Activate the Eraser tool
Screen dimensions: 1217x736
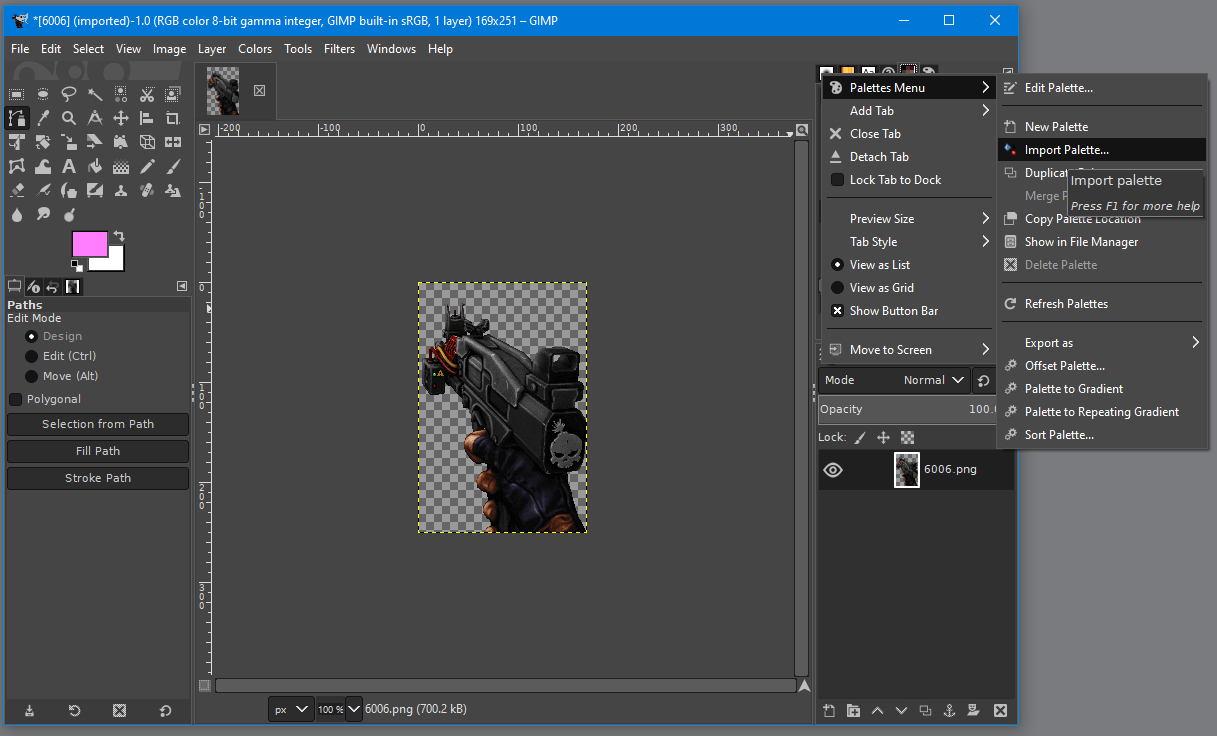coord(17,190)
